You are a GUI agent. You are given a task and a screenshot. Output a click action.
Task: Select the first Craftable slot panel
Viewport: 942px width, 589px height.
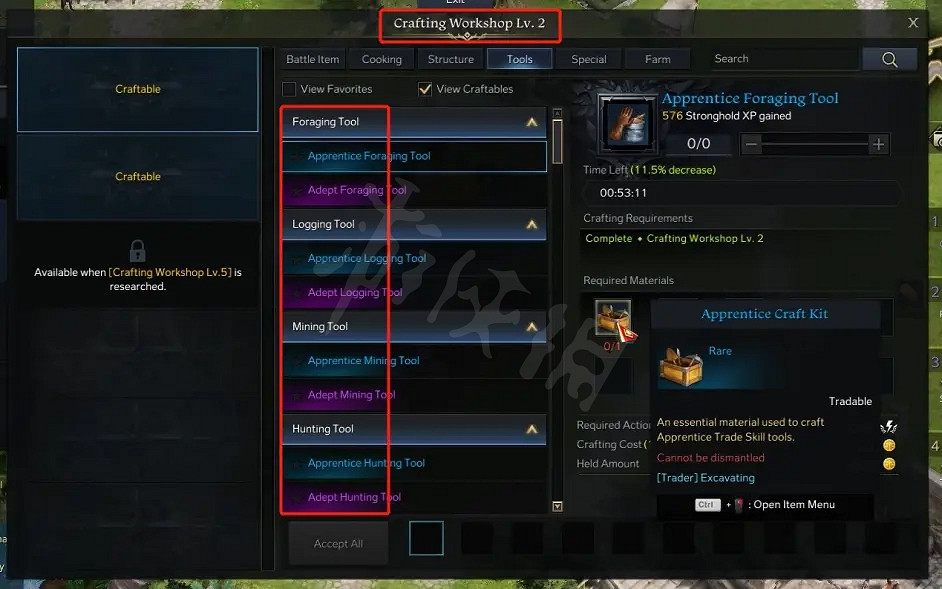pyautogui.click(x=138, y=89)
